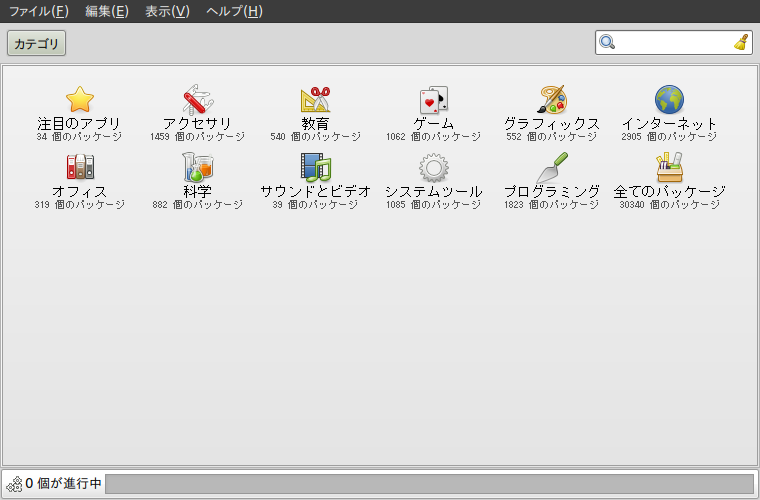Click '552 個のパッケージ' under グラフィックス

click(x=552, y=137)
